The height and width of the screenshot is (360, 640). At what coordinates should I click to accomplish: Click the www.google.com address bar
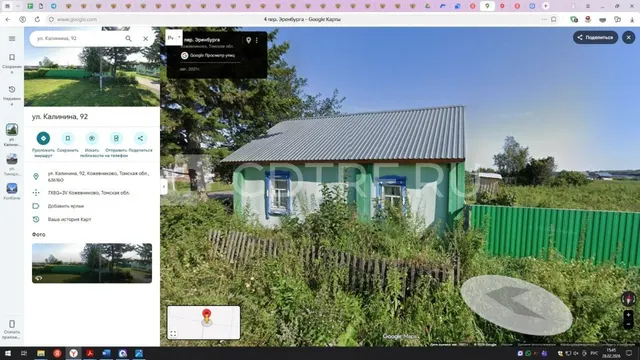click(77, 19)
